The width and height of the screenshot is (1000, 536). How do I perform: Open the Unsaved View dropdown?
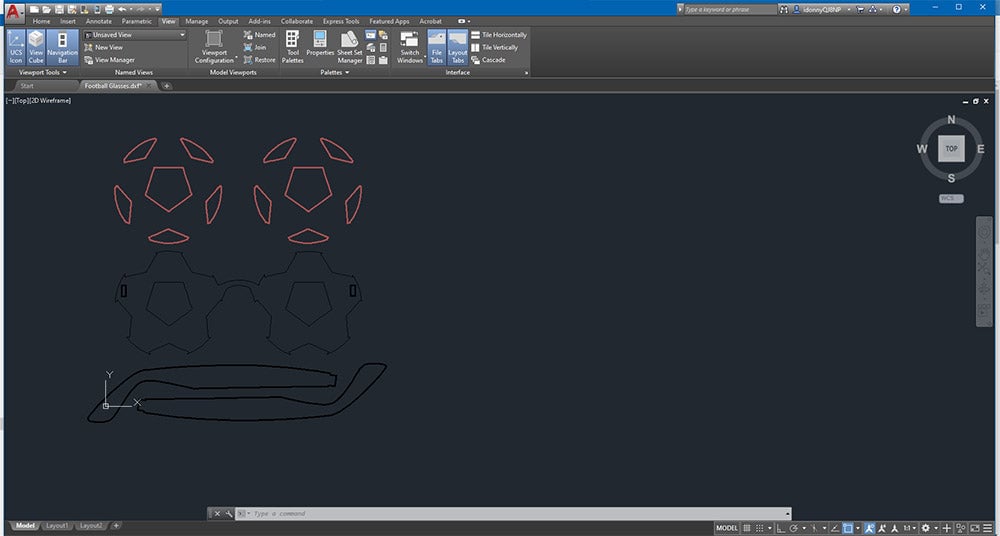134,35
